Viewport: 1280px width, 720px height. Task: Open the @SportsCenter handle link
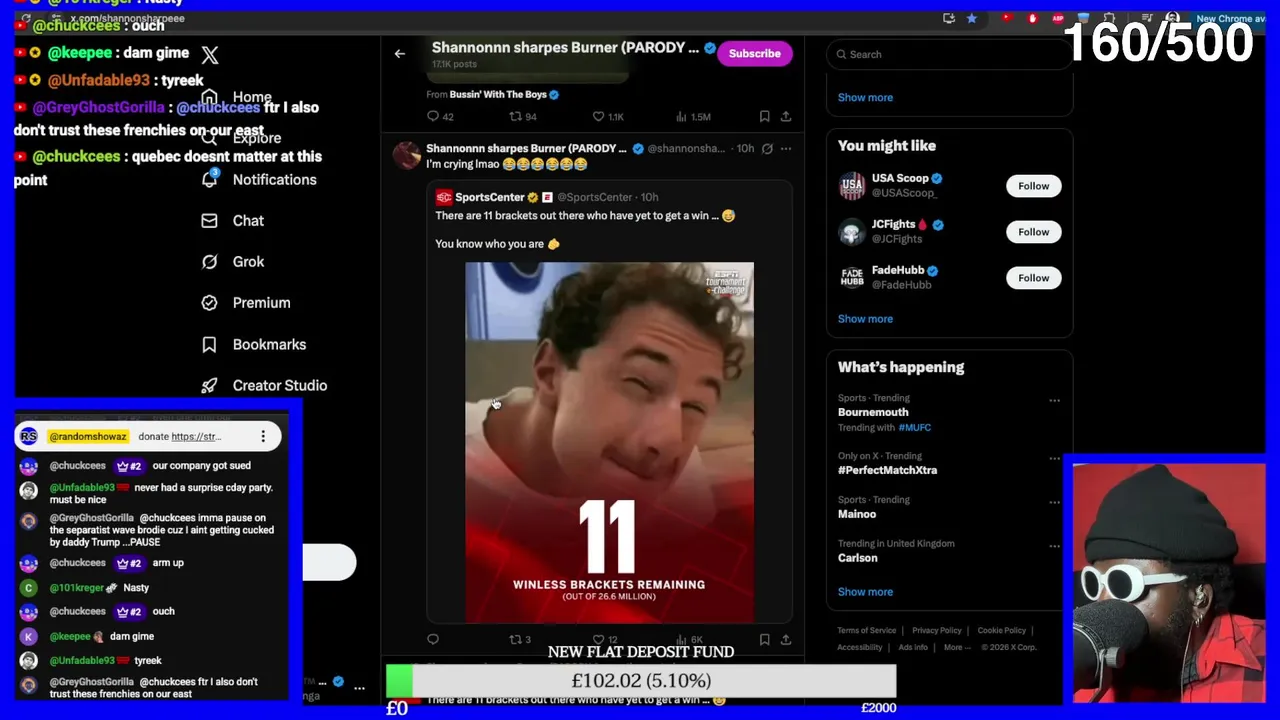tap(594, 197)
